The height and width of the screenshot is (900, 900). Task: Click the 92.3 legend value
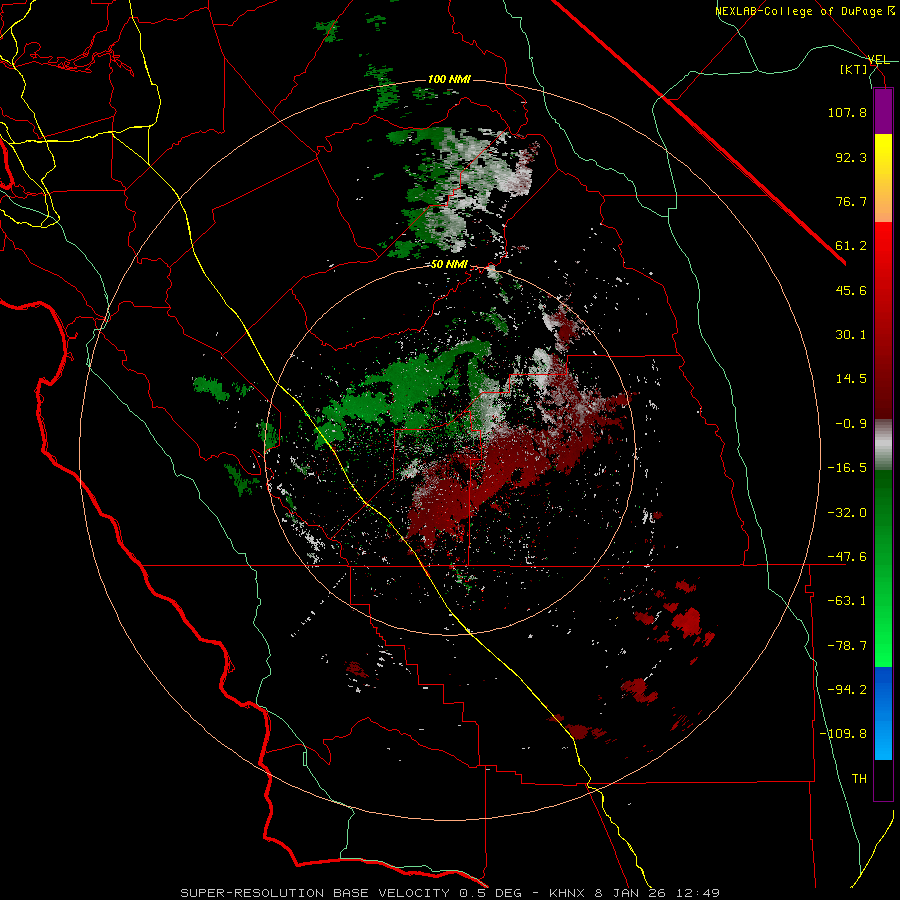click(851, 157)
